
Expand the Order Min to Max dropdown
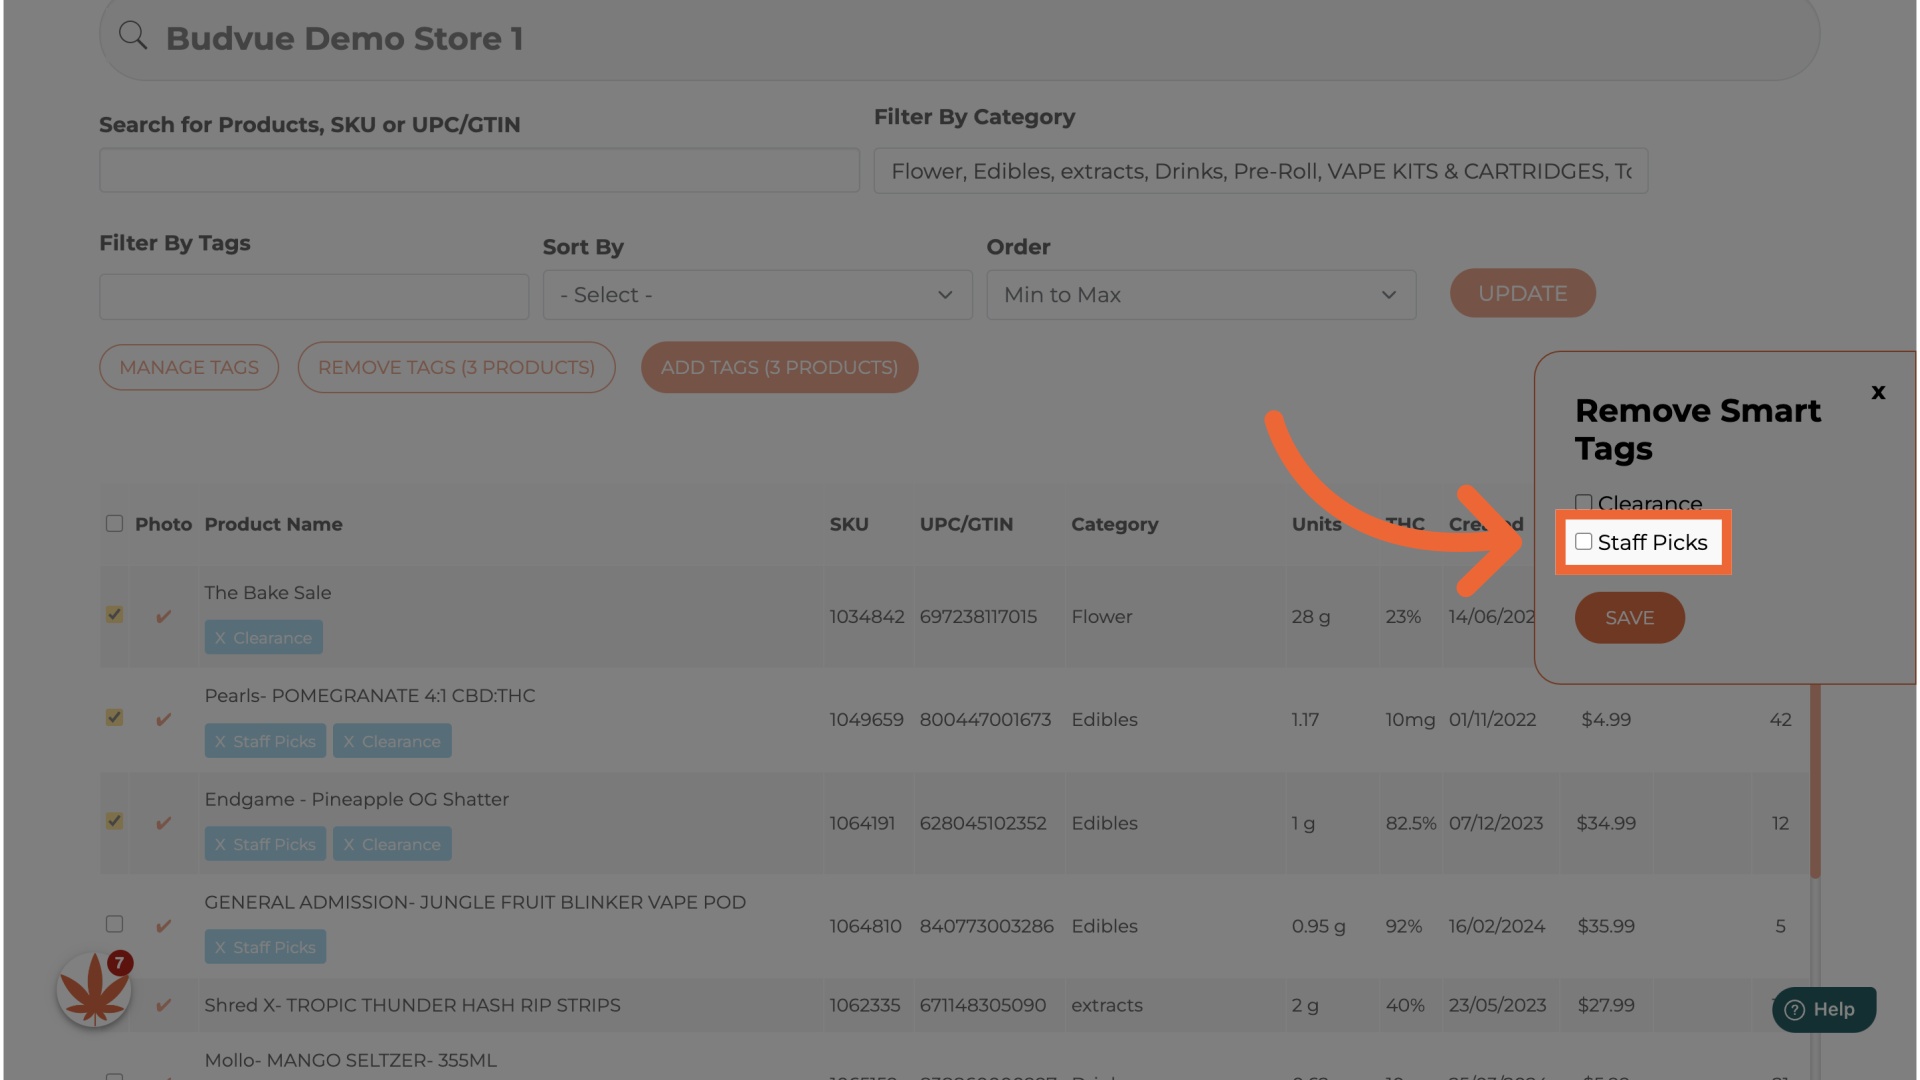1201,295
